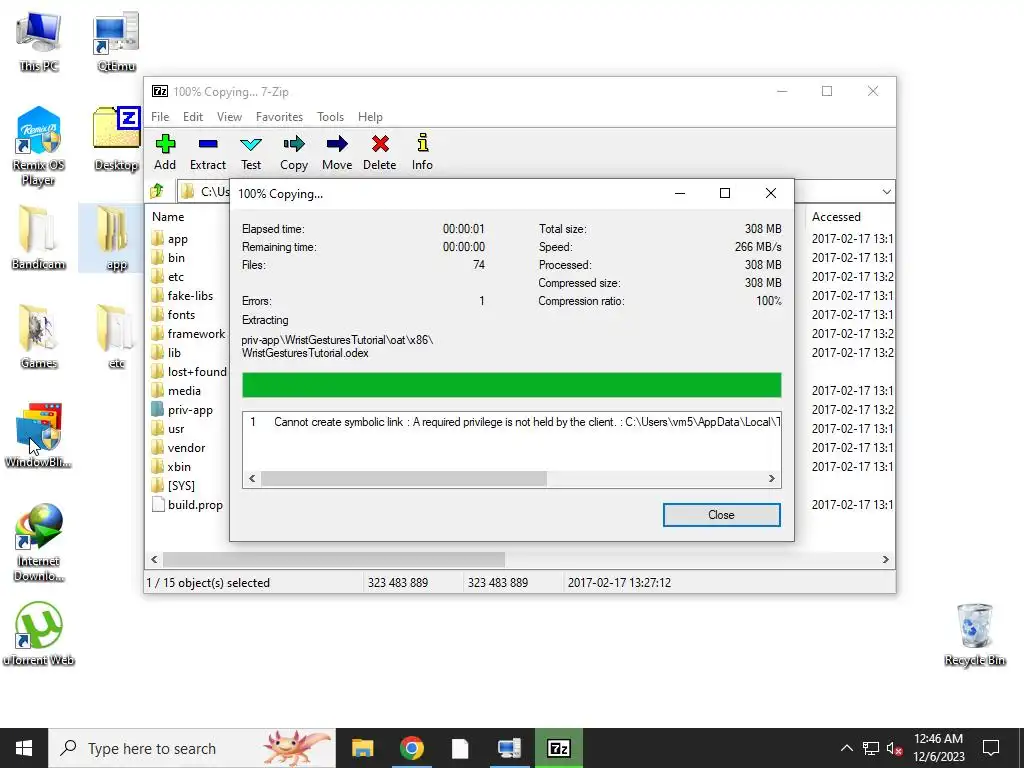Select This PC desktop icon
Viewport: 1024px width, 768px height.
[x=39, y=40]
